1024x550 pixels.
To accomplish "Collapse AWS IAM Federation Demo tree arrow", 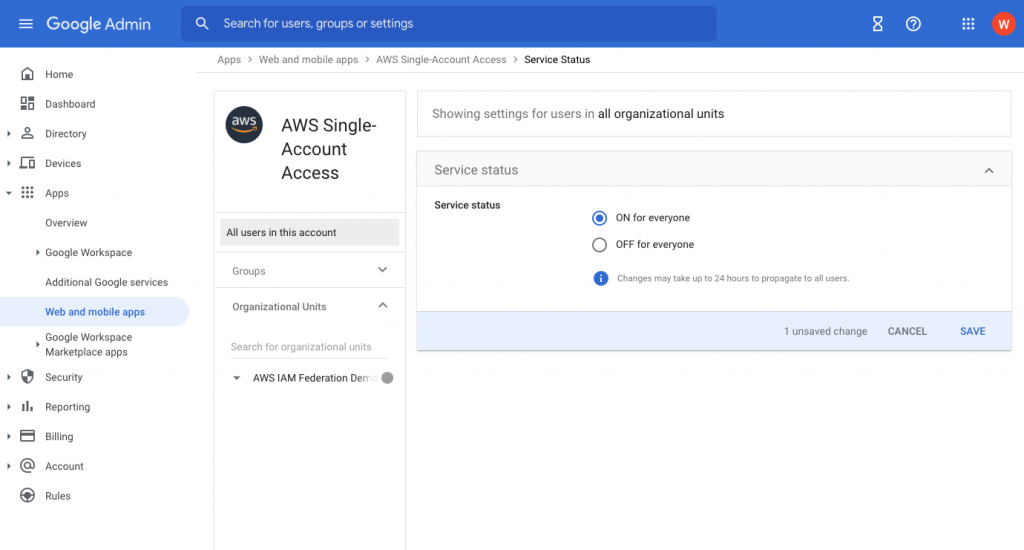I will tap(236, 378).
